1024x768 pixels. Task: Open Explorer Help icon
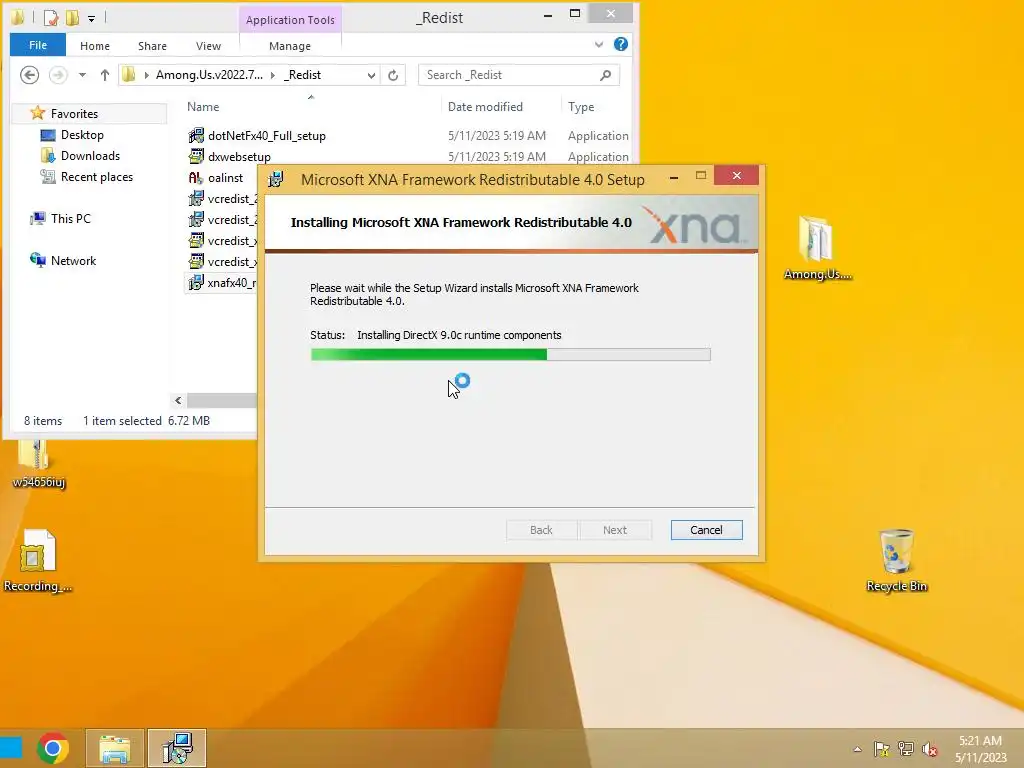[620, 44]
